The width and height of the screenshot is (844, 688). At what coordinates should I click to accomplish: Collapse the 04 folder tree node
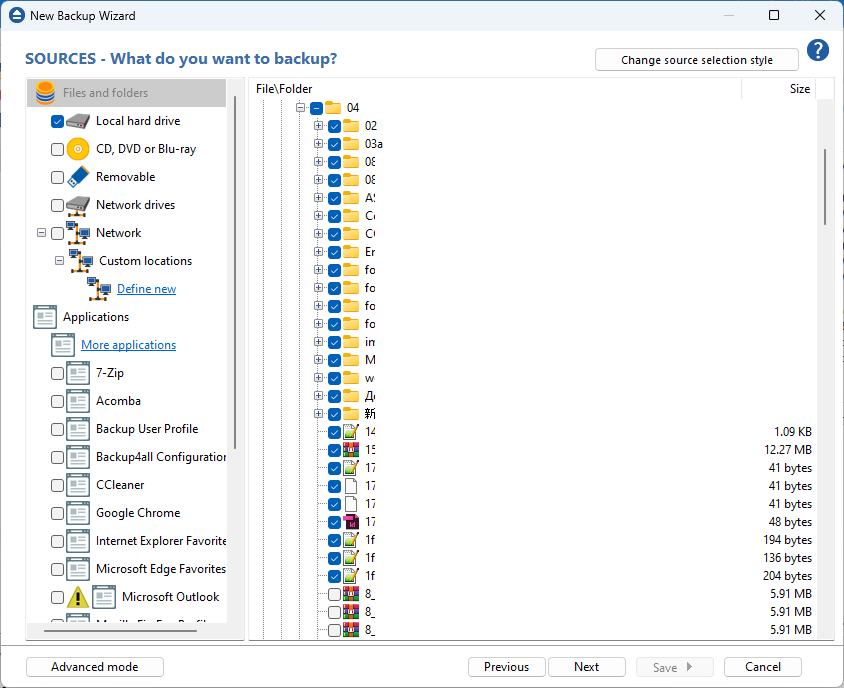coord(299,108)
